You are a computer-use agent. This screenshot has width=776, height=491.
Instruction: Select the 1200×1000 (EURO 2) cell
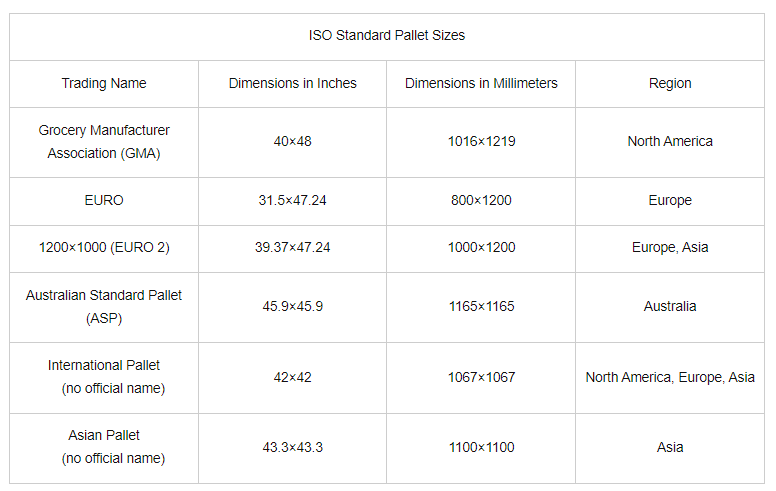[x=104, y=247]
